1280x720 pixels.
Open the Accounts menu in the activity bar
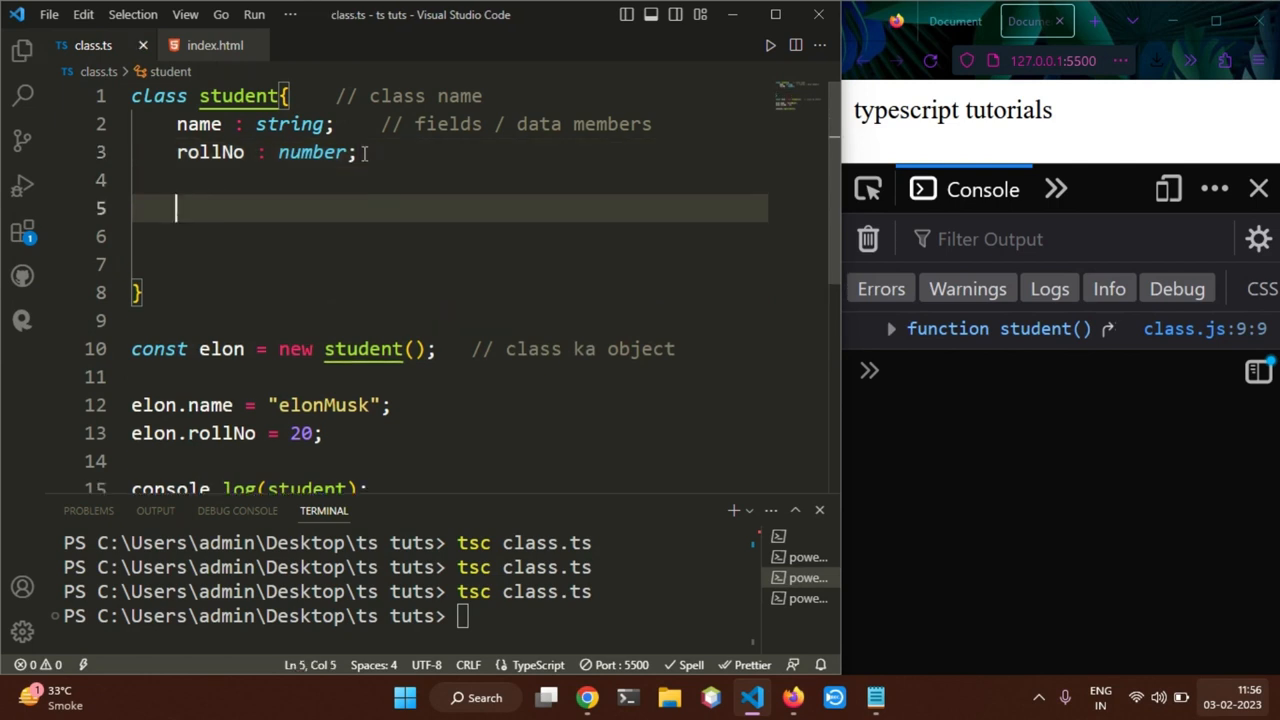(x=22, y=587)
